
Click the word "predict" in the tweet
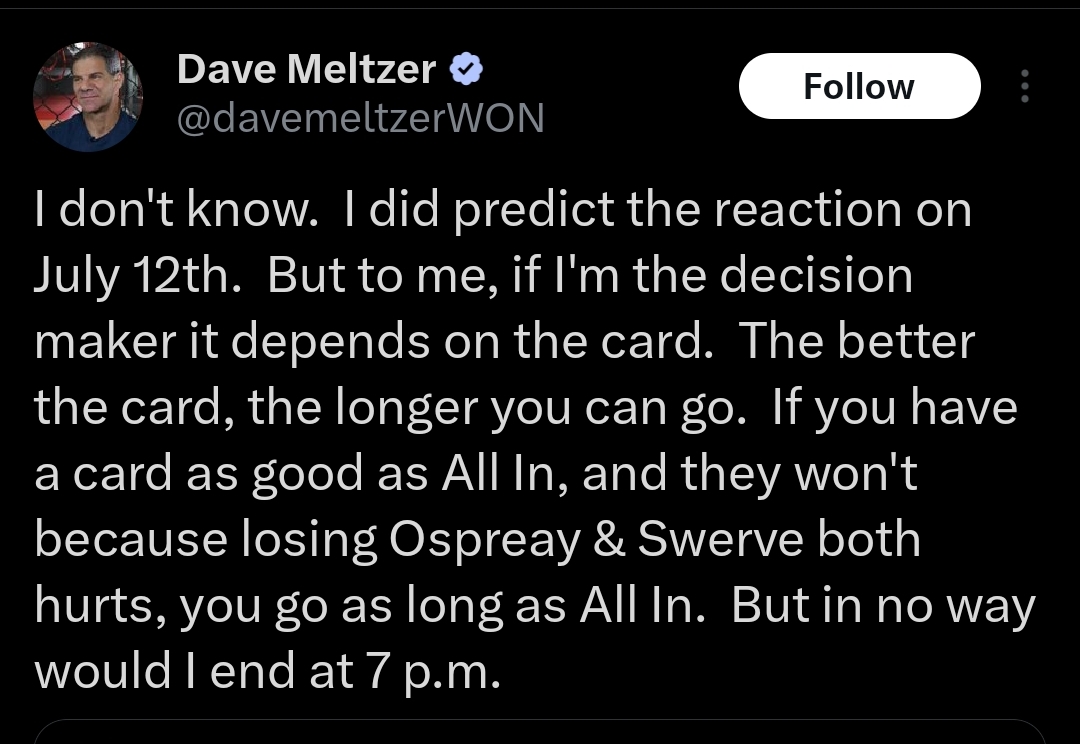[x=534, y=210]
